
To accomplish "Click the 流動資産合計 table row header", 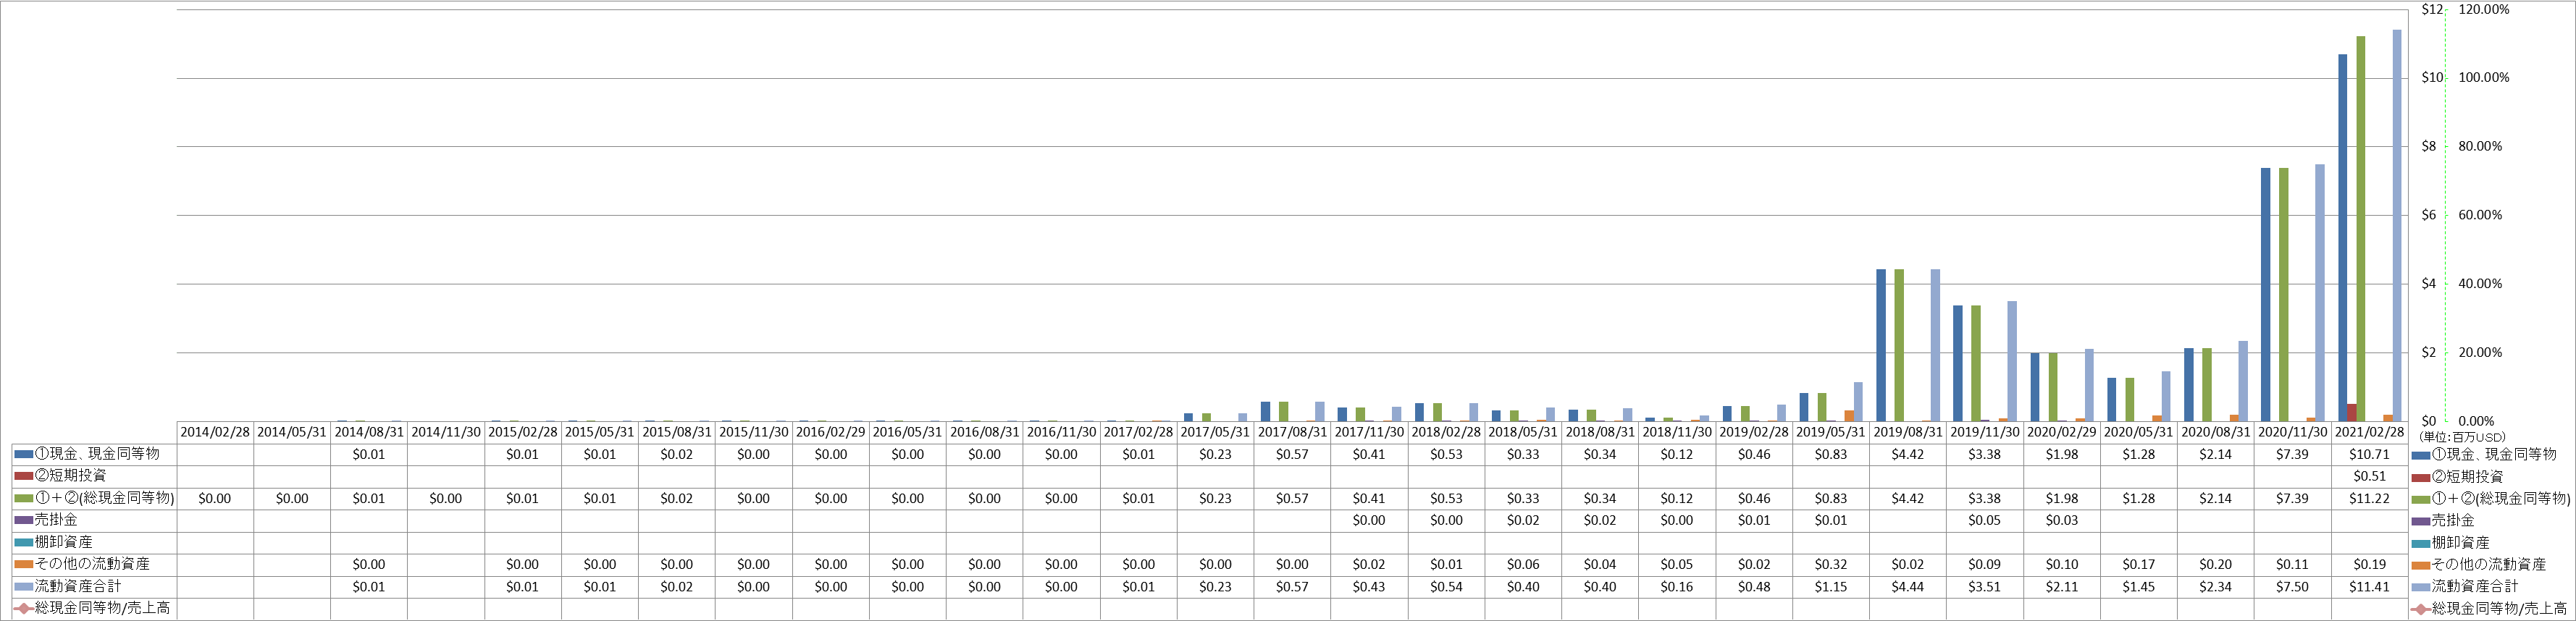I will pos(94,586).
